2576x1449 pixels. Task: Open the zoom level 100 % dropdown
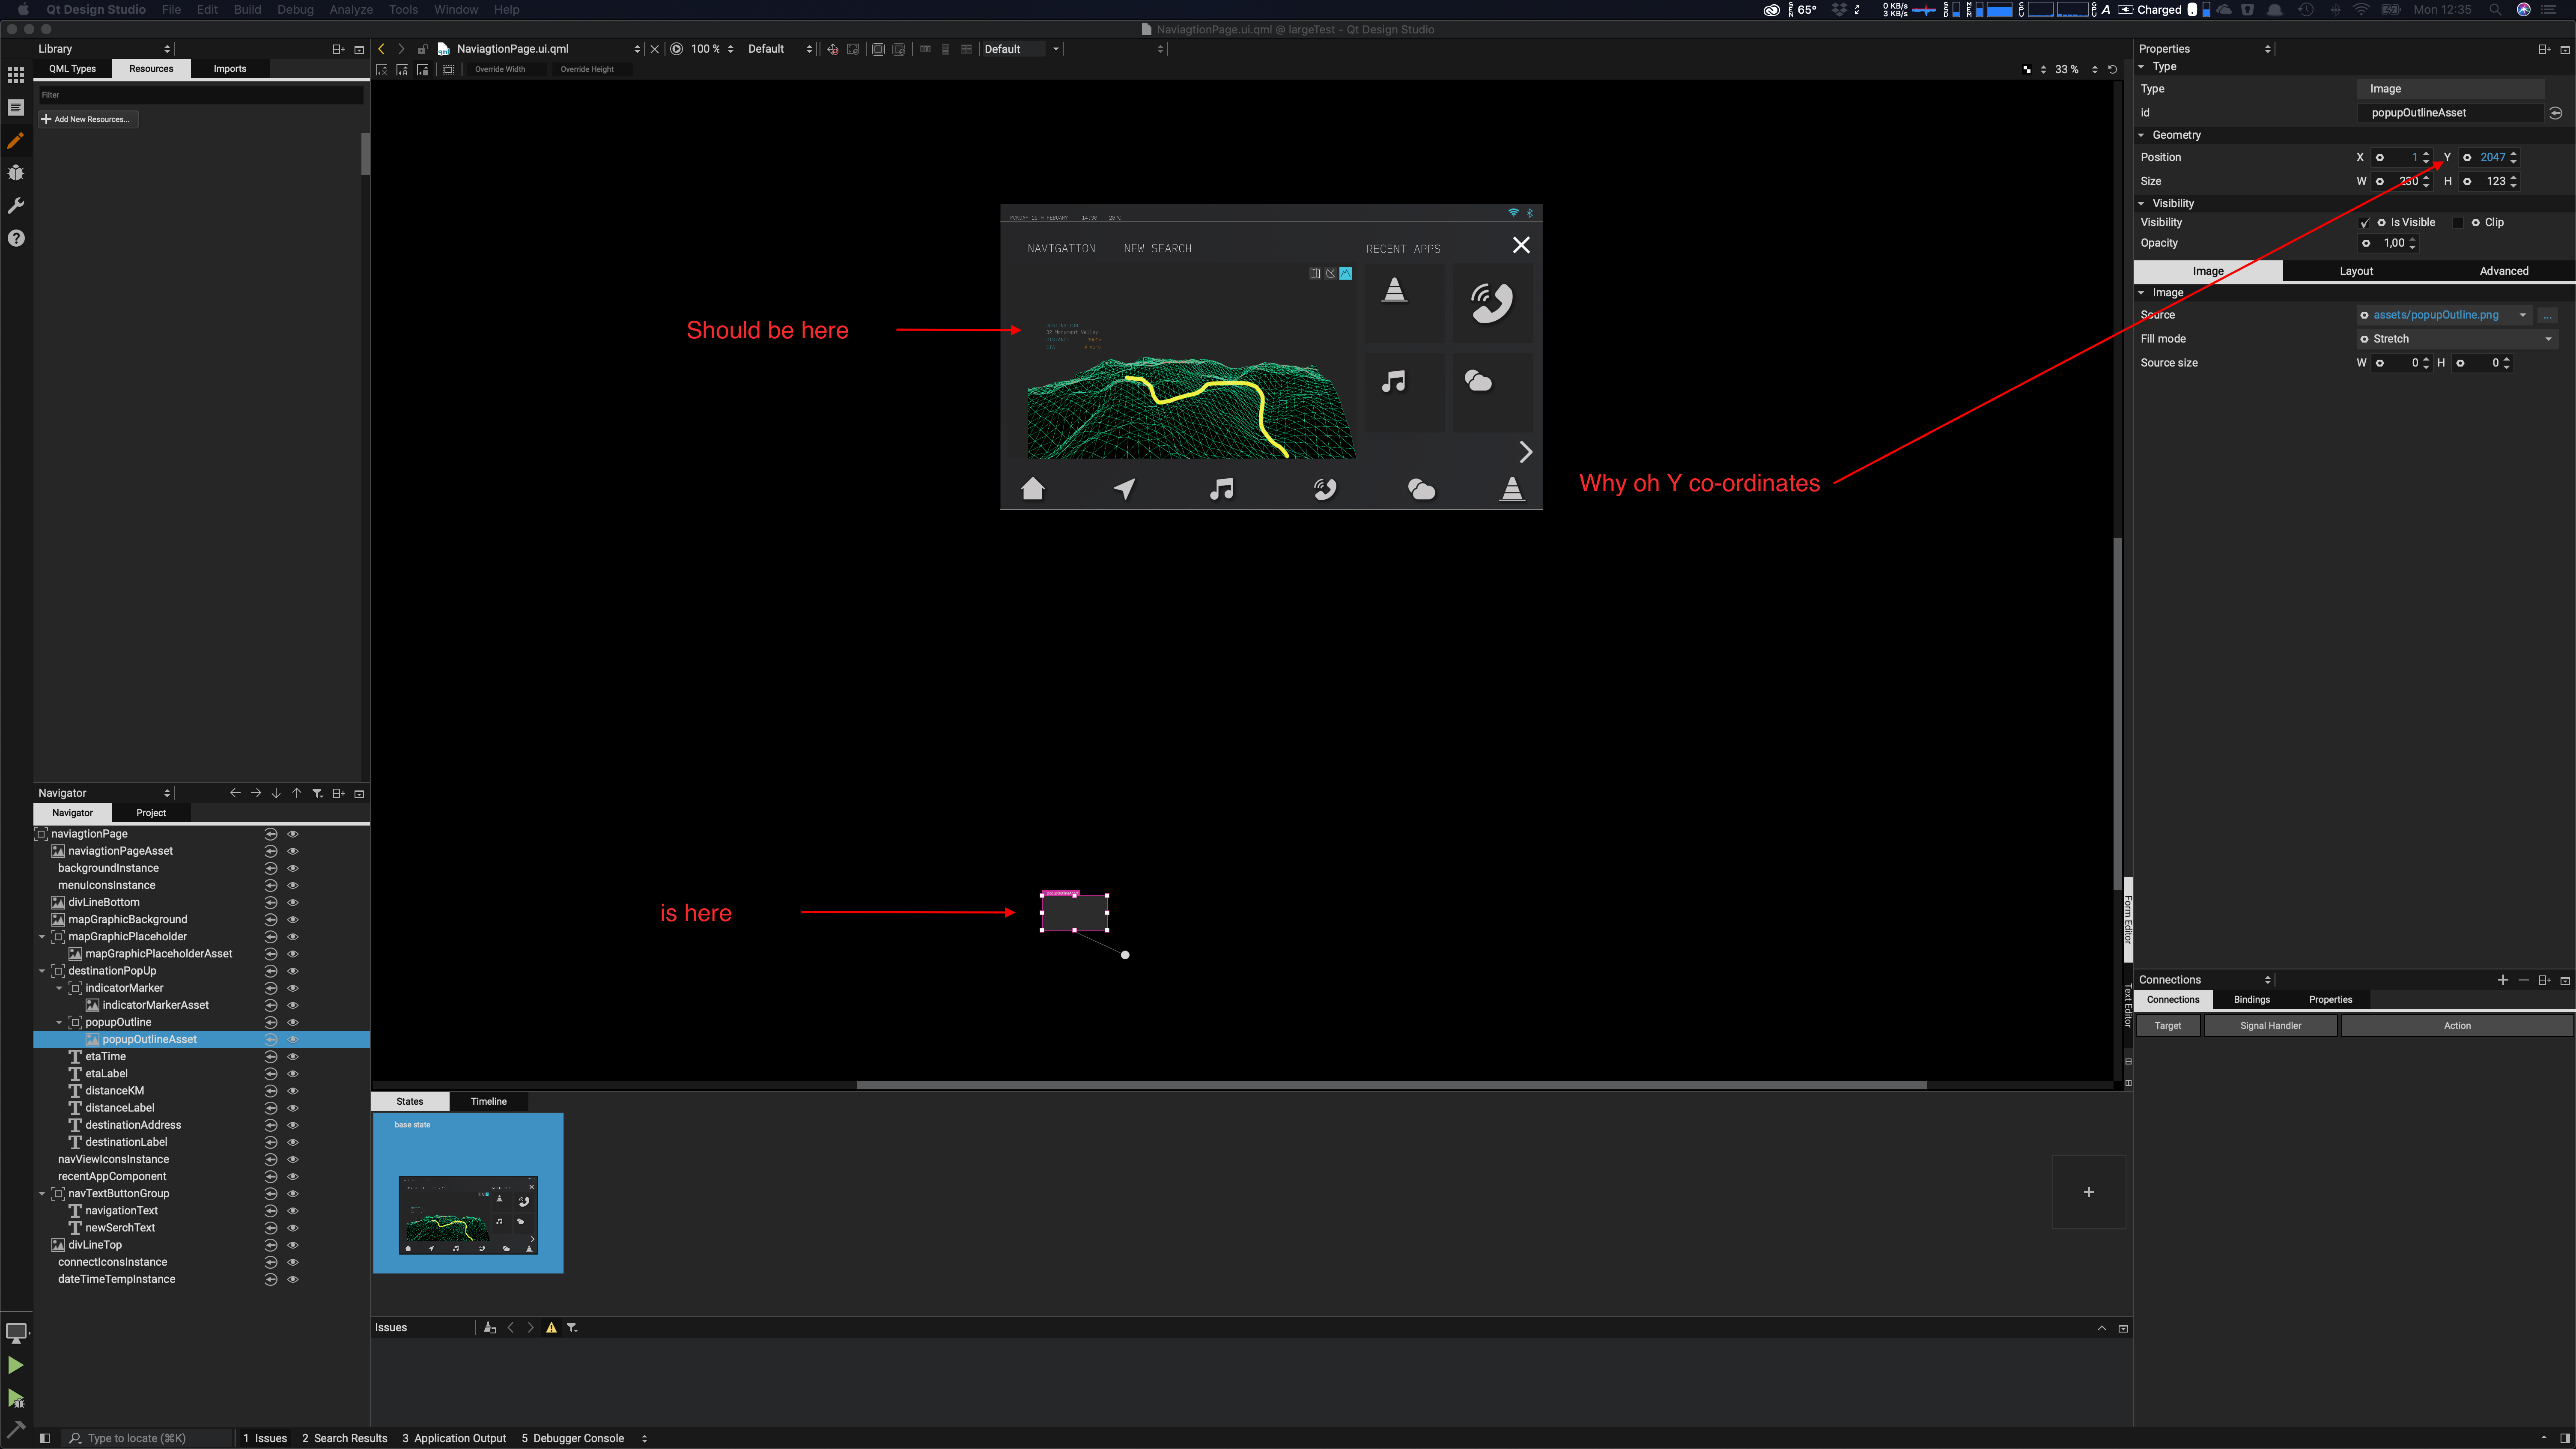(712, 49)
